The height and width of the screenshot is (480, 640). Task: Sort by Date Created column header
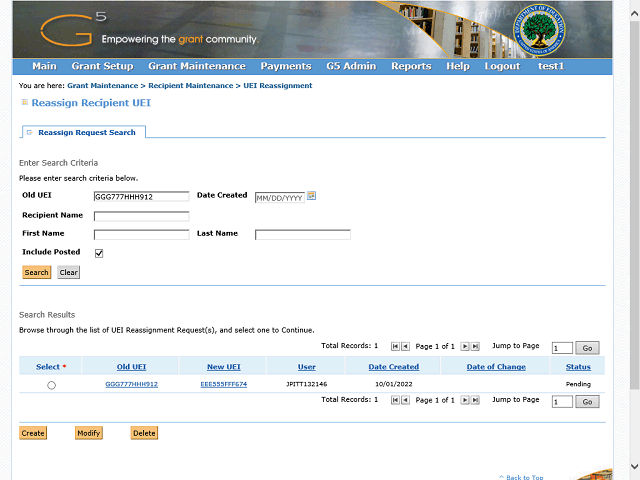[394, 367]
